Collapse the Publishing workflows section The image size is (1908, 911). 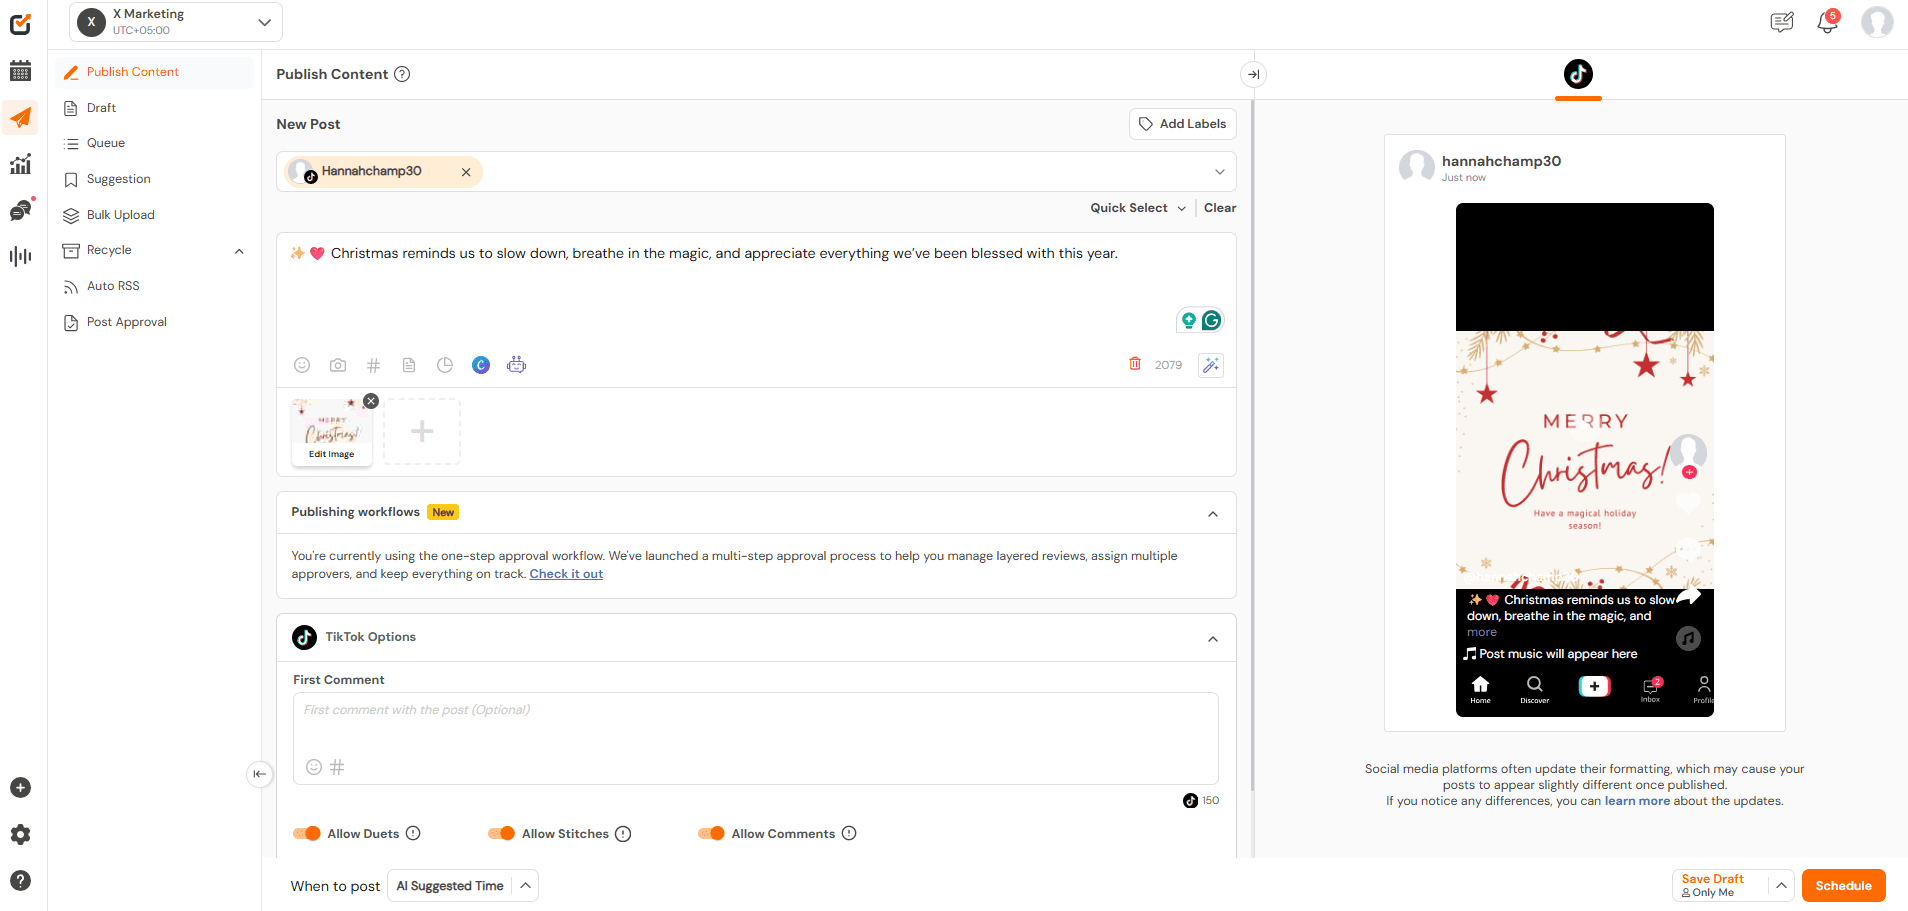(1213, 512)
